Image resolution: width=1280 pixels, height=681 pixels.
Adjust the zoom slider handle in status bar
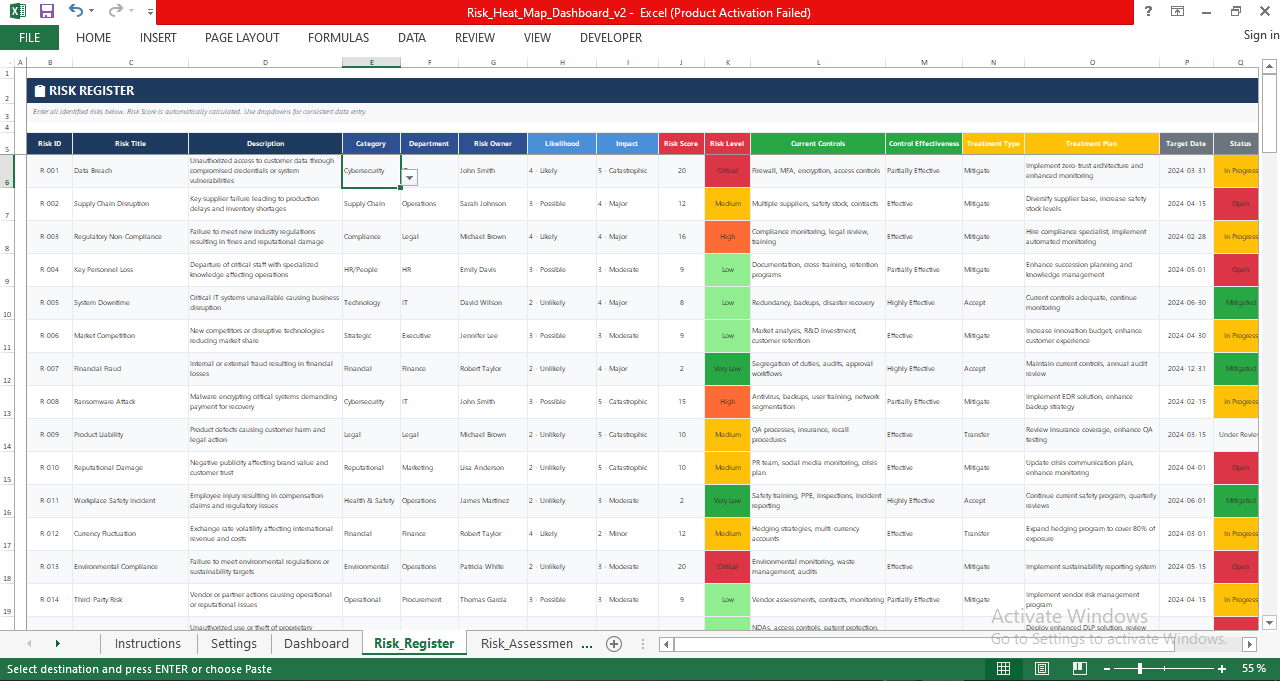tap(1141, 668)
